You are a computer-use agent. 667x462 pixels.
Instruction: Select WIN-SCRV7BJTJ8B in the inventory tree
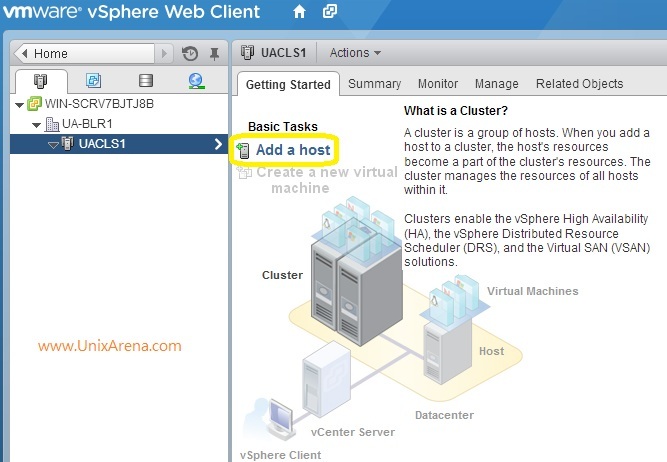99,104
